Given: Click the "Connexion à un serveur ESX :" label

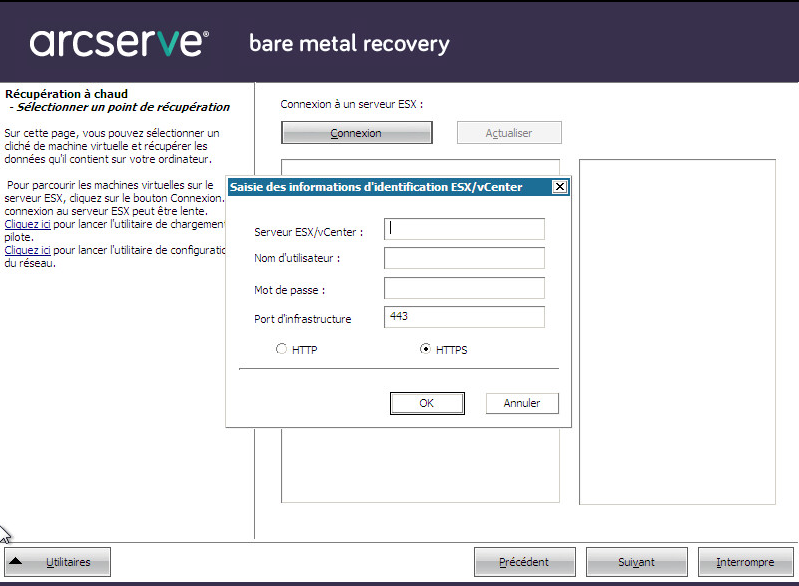Looking at the screenshot, I should tap(352, 104).
